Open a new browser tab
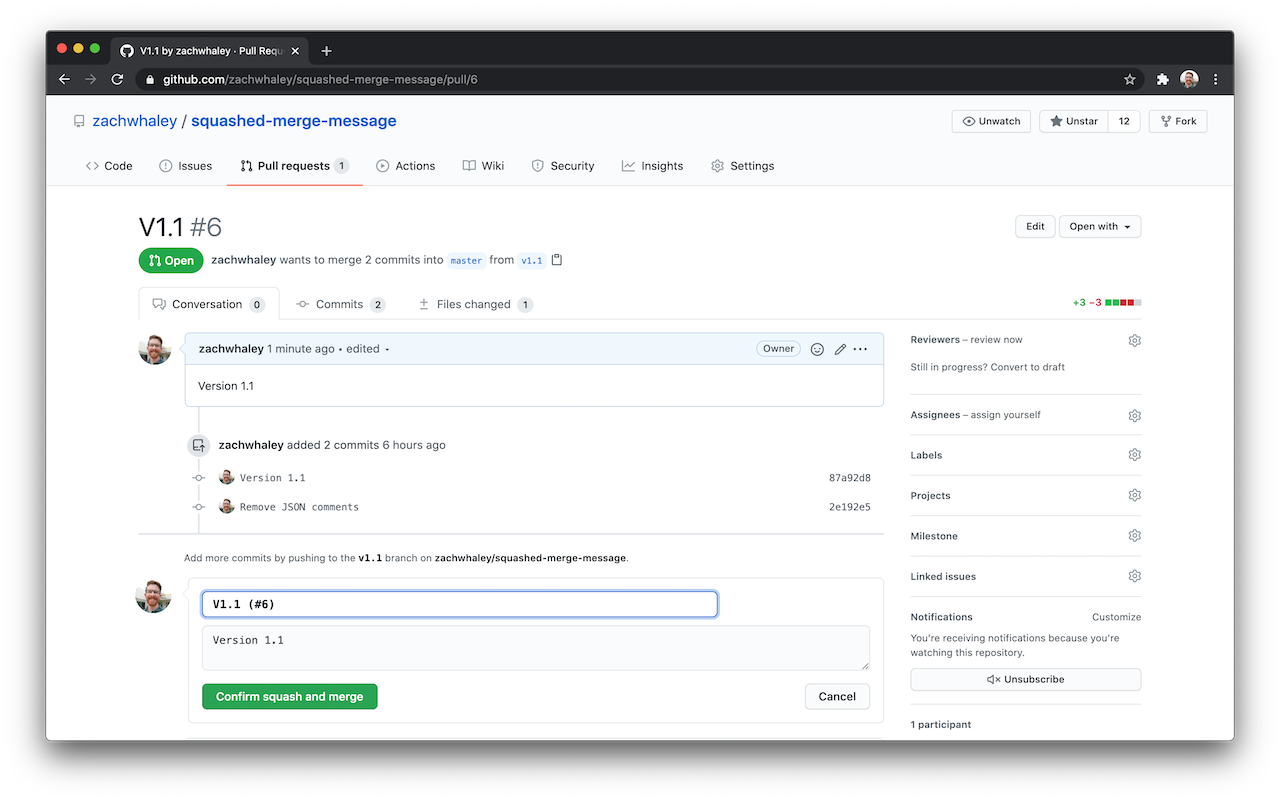The height and width of the screenshot is (800, 1280). coord(327,50)
